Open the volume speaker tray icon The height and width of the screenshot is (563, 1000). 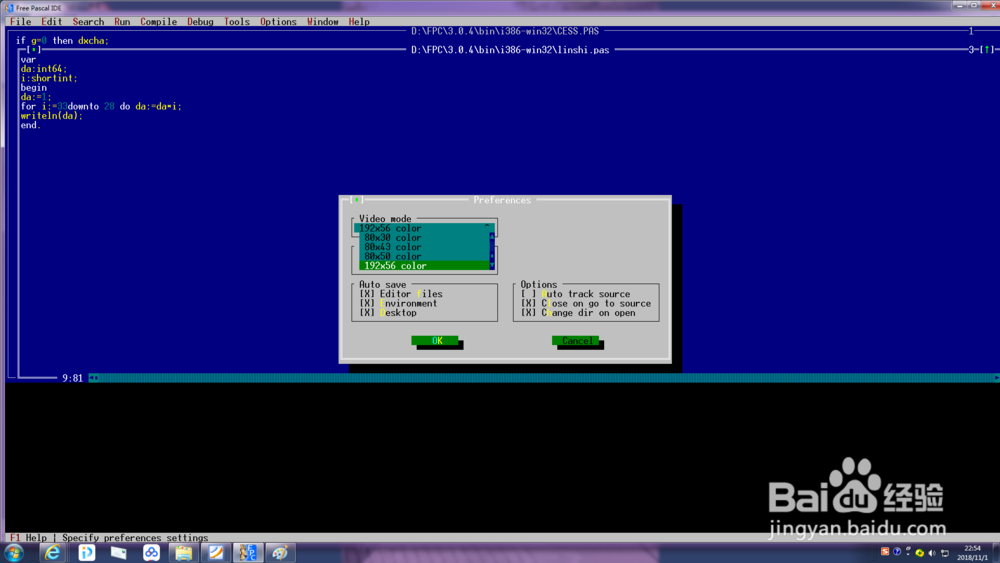click(932, 553)
